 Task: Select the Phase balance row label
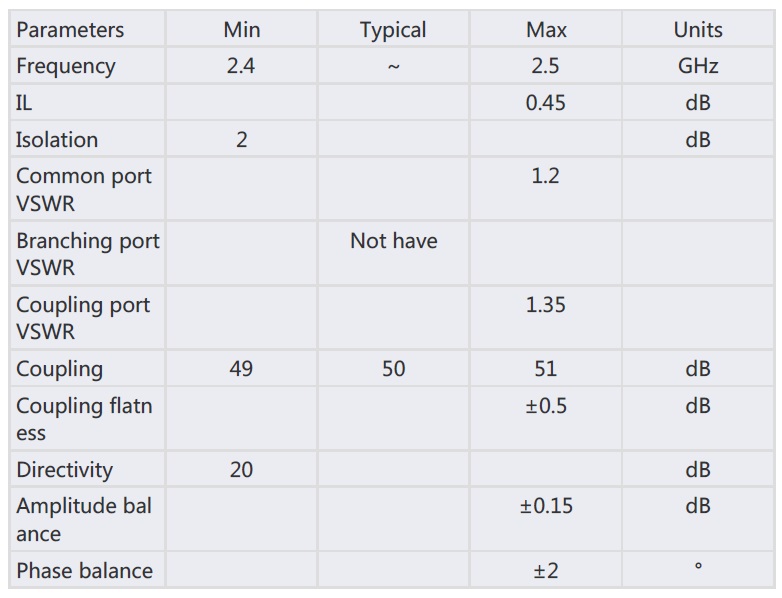84,571
